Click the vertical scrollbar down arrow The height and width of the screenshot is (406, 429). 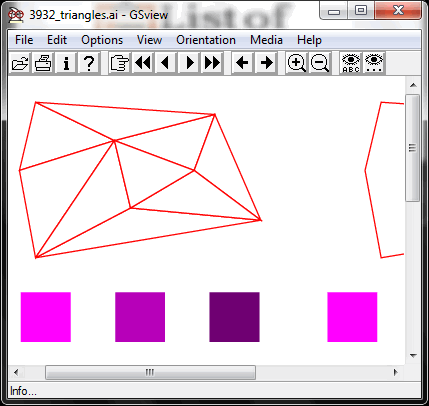(x=413, y=356)
